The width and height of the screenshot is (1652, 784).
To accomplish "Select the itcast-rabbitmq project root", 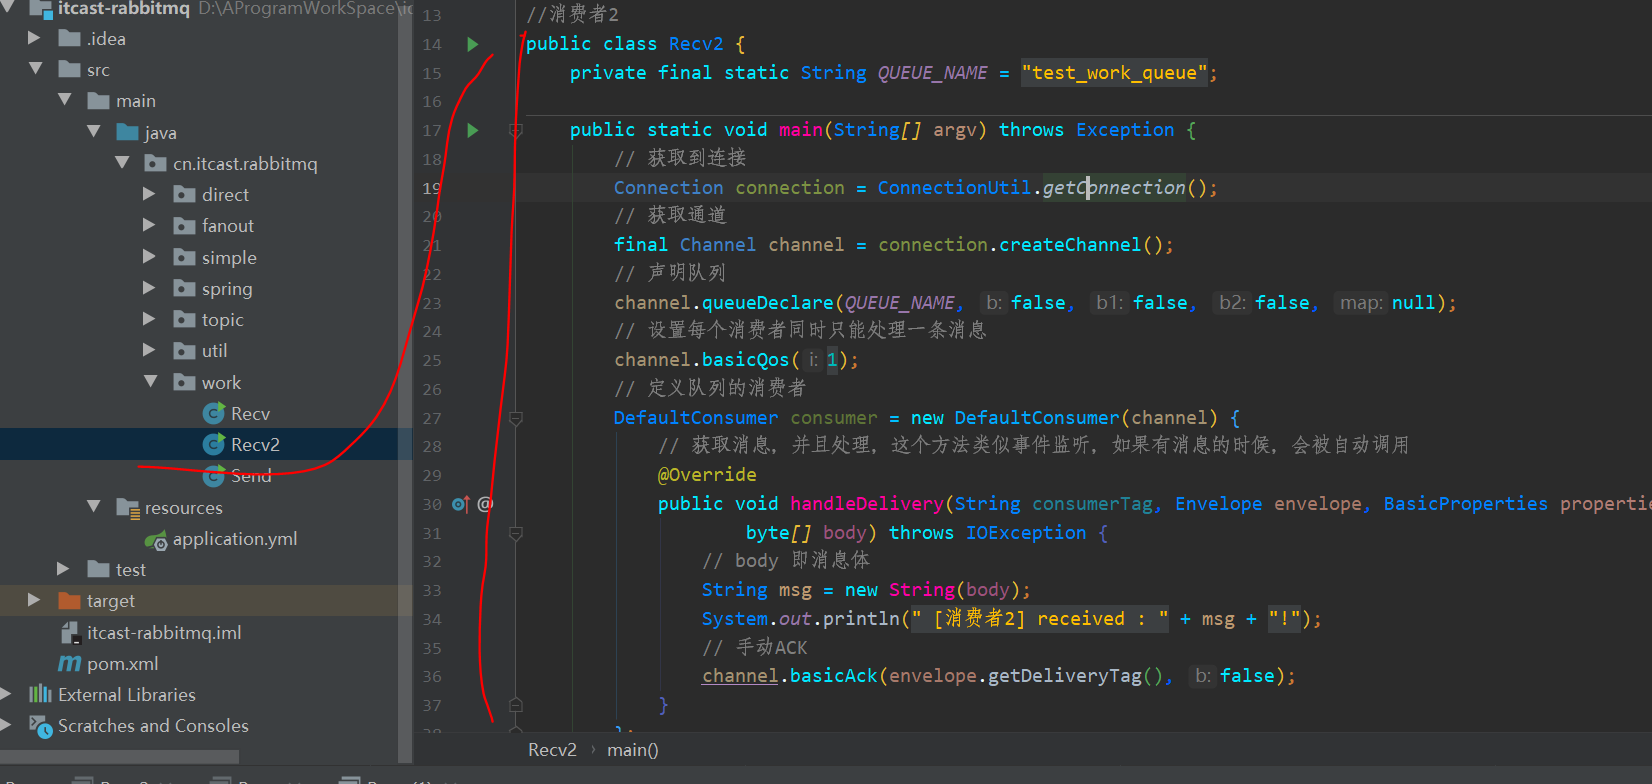I will [123, 9].
